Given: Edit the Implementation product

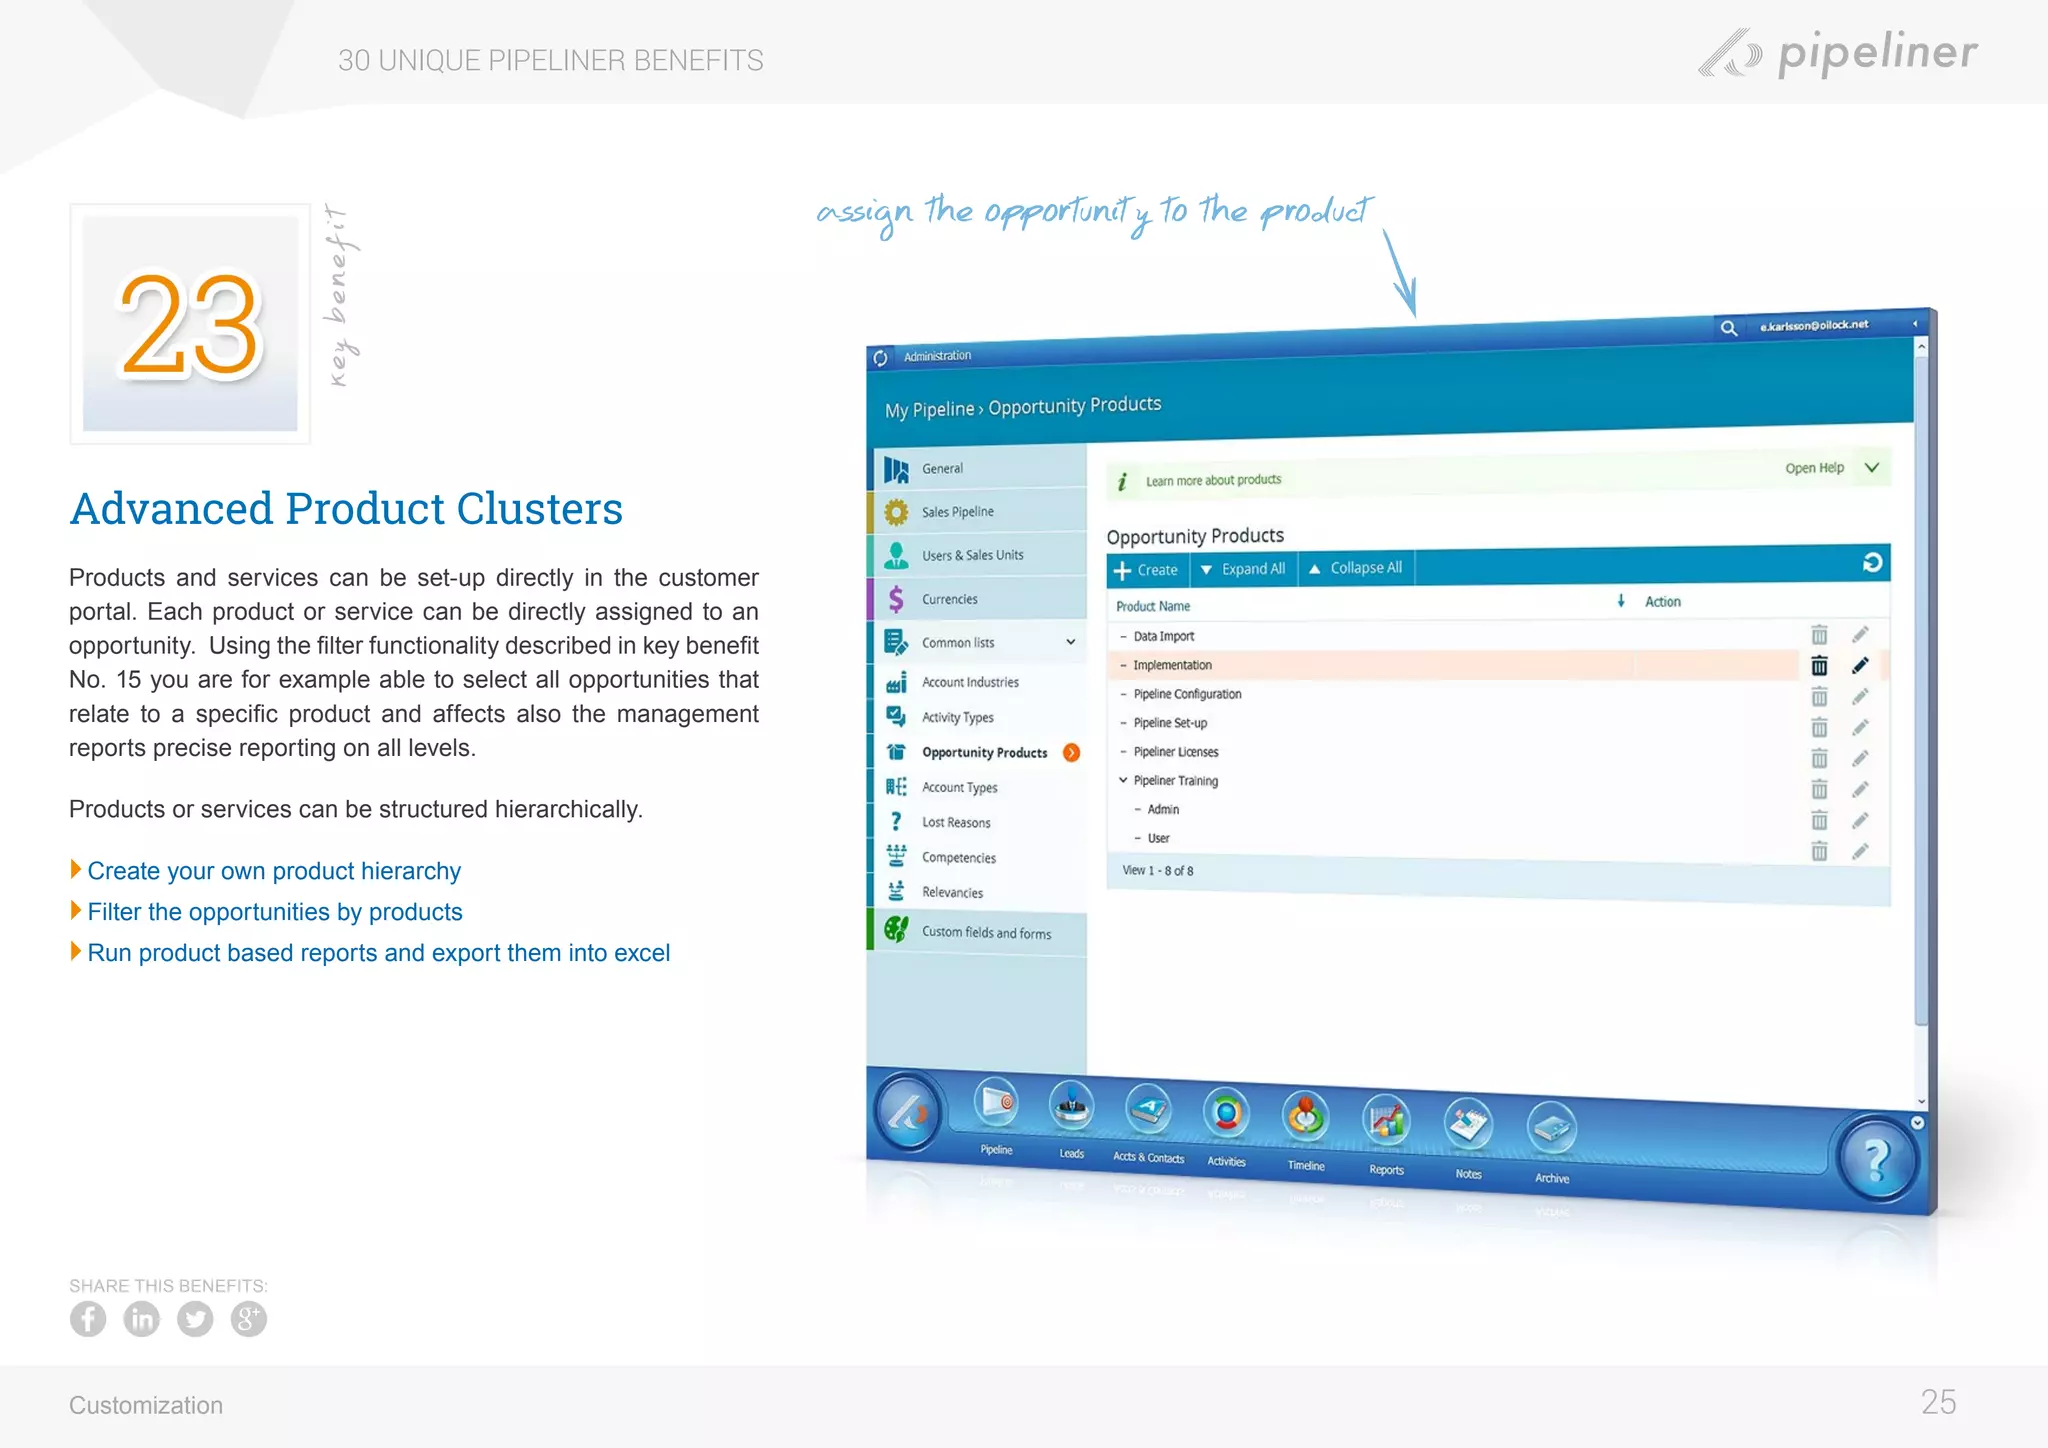Looking at the screenshot, I should (1860, 665).
